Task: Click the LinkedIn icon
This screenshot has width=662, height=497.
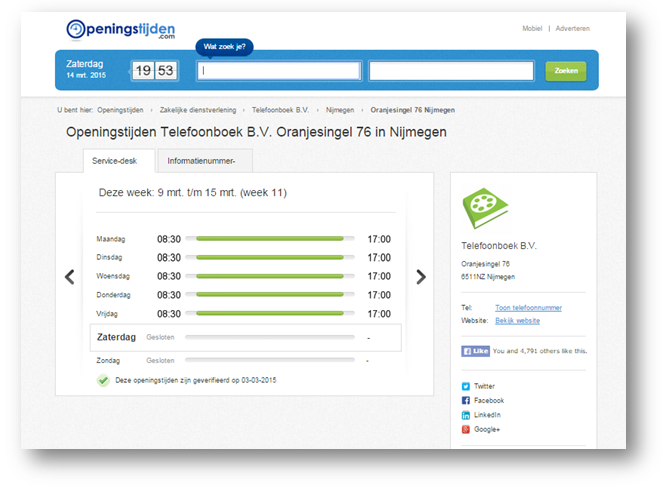Action: tap(466, 415)
